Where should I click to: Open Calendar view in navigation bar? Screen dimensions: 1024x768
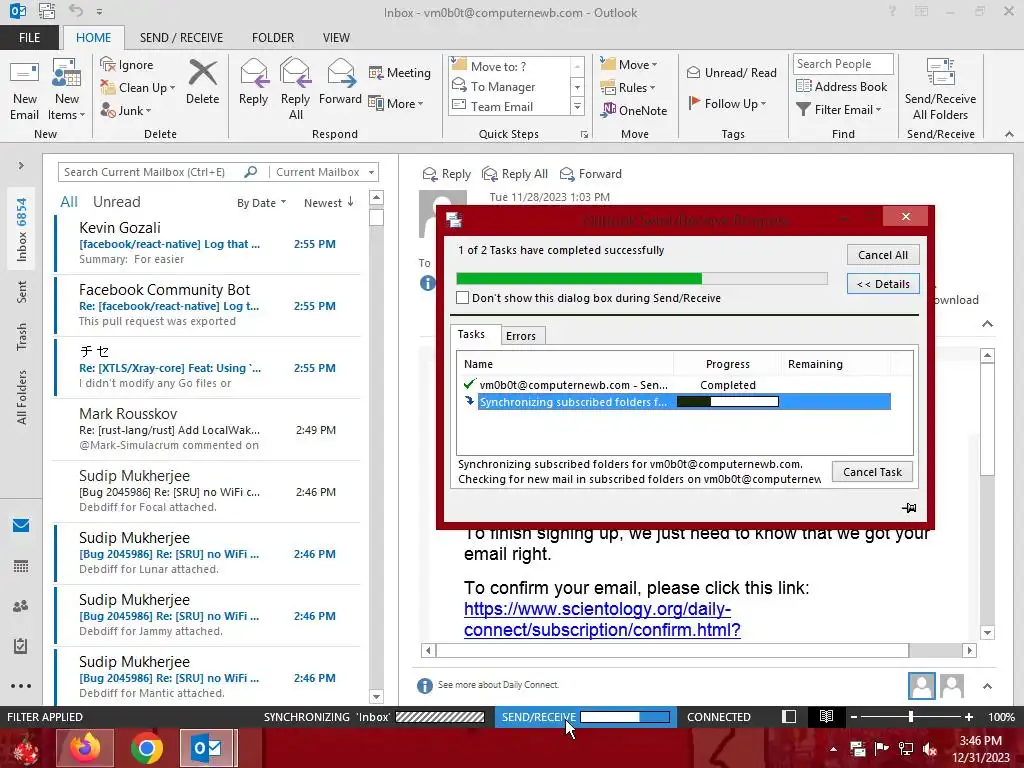click(x=21, y=566)
